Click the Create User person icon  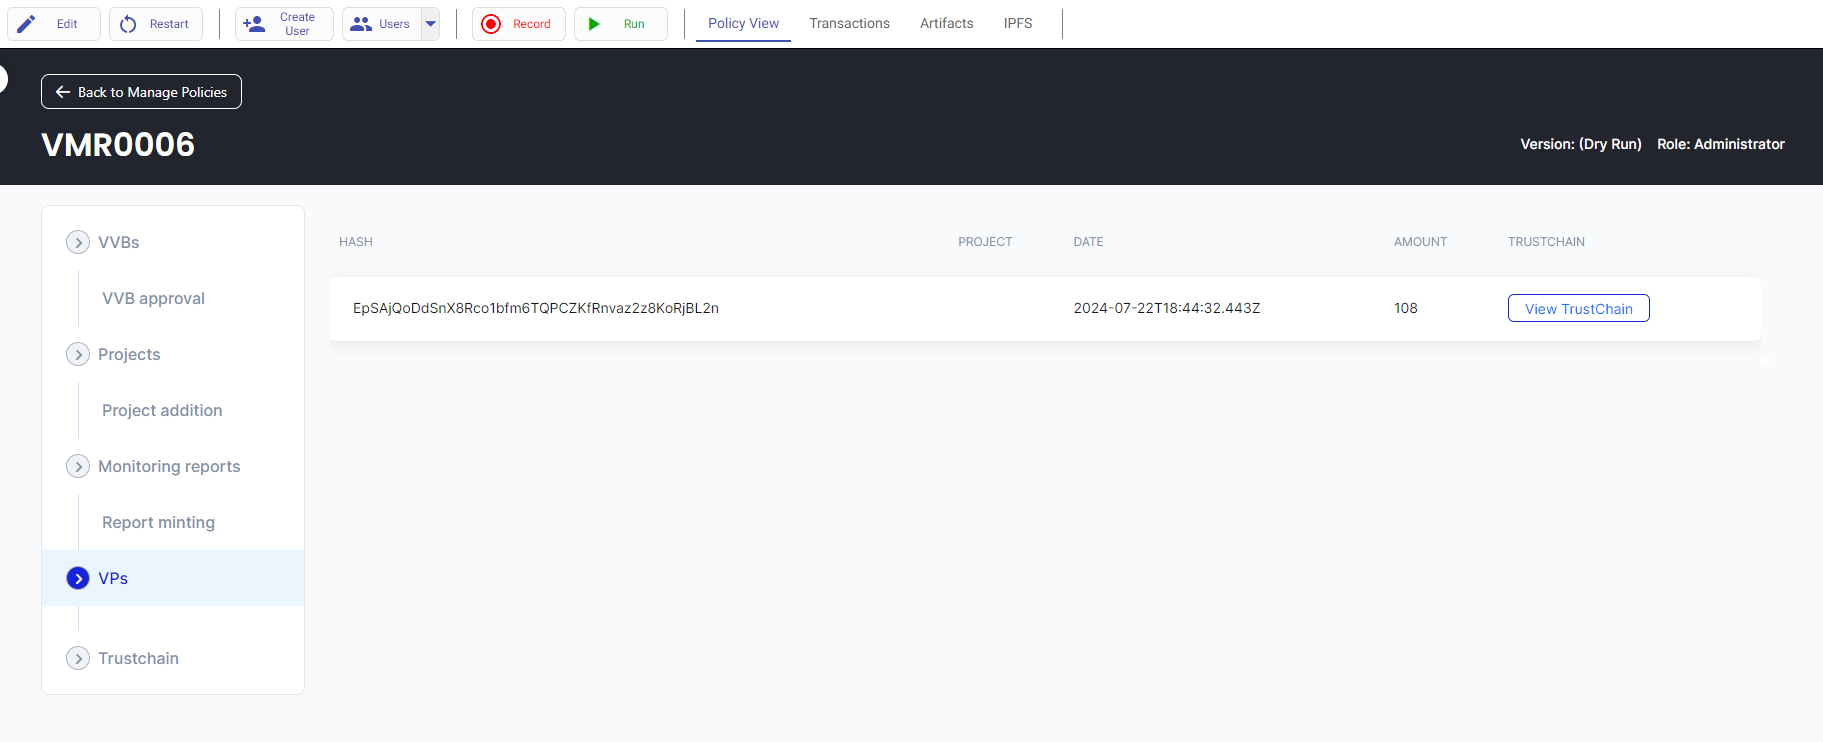[x=254, y=24]
